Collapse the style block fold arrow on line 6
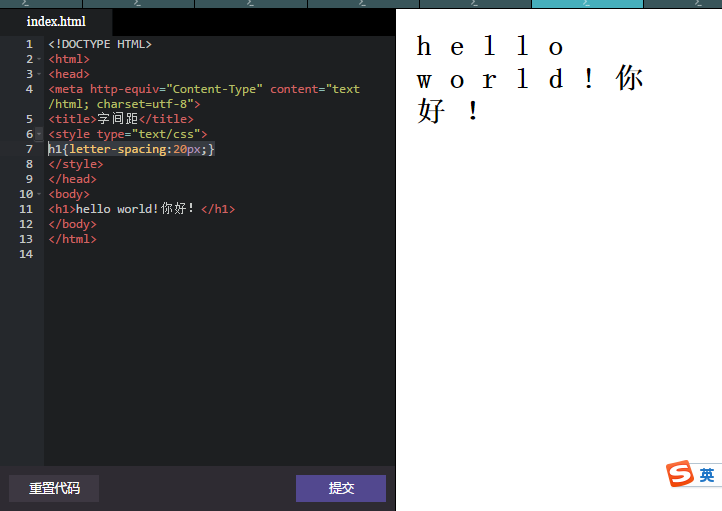The height and width of the screenshot is (511, 722). (x=39, y=134)
